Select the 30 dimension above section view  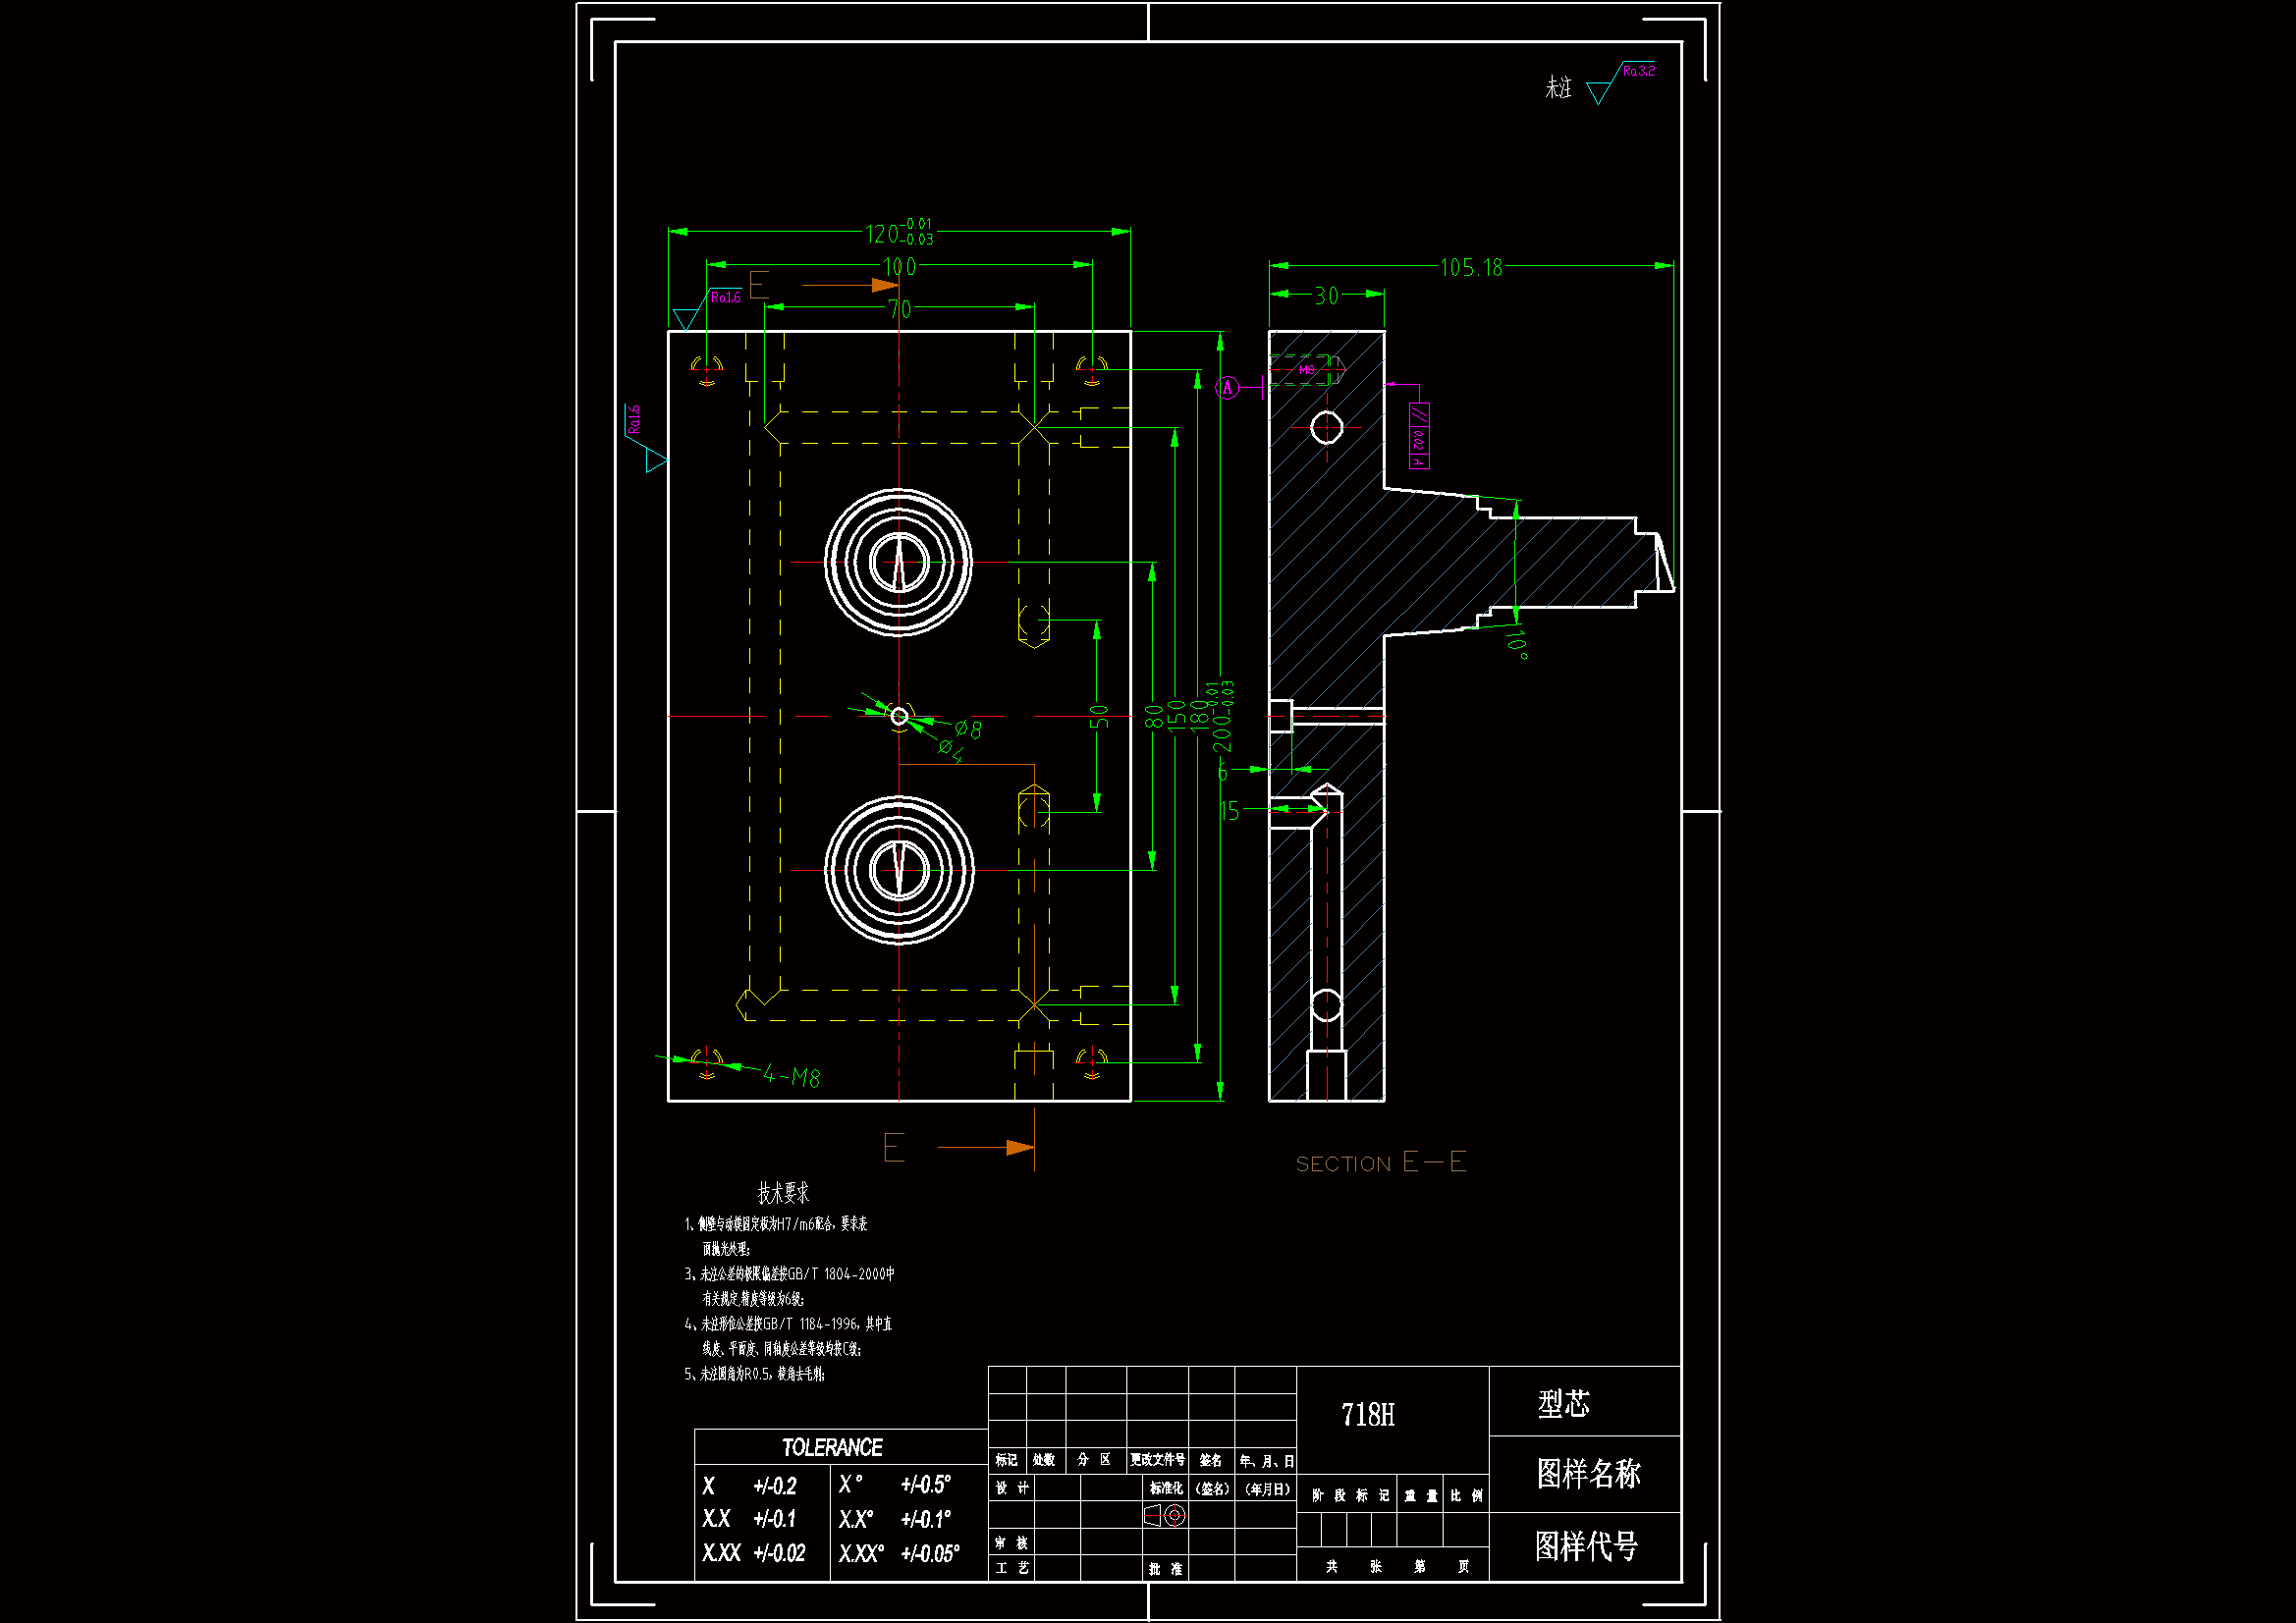pyautogui.click(x=1326, y=296)
